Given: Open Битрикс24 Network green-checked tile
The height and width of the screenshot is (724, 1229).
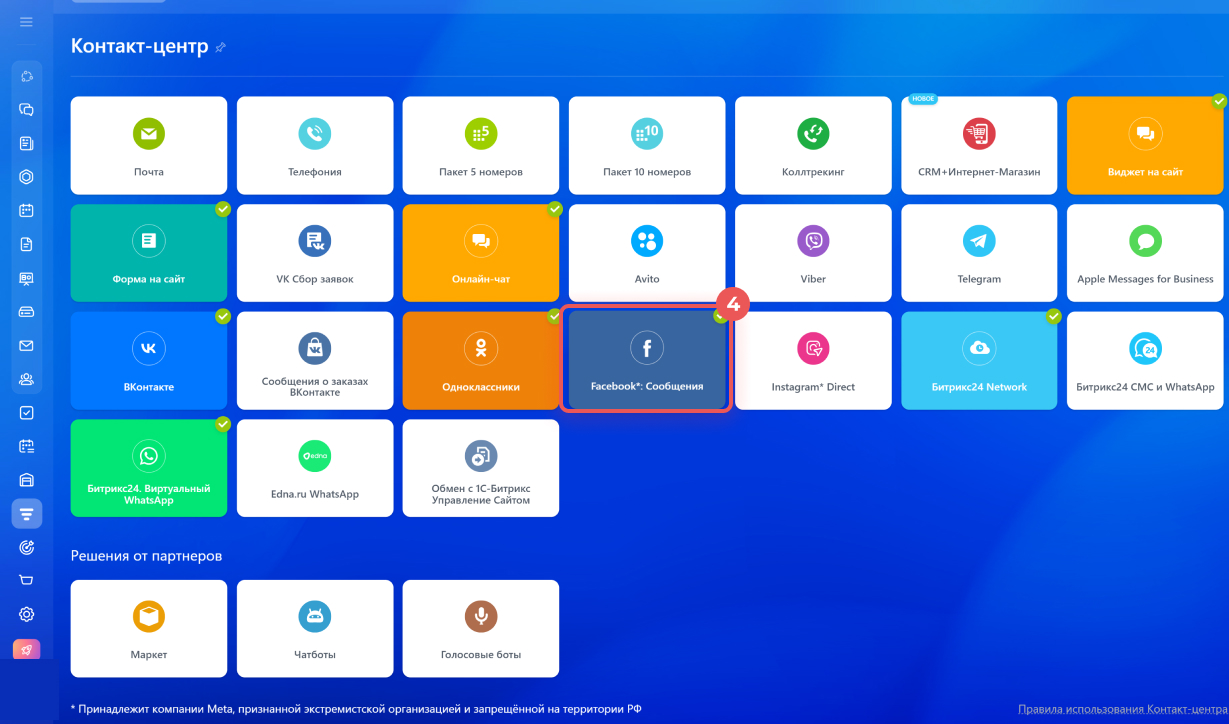Looking at the screenshot, I should [x=978, y=360].
